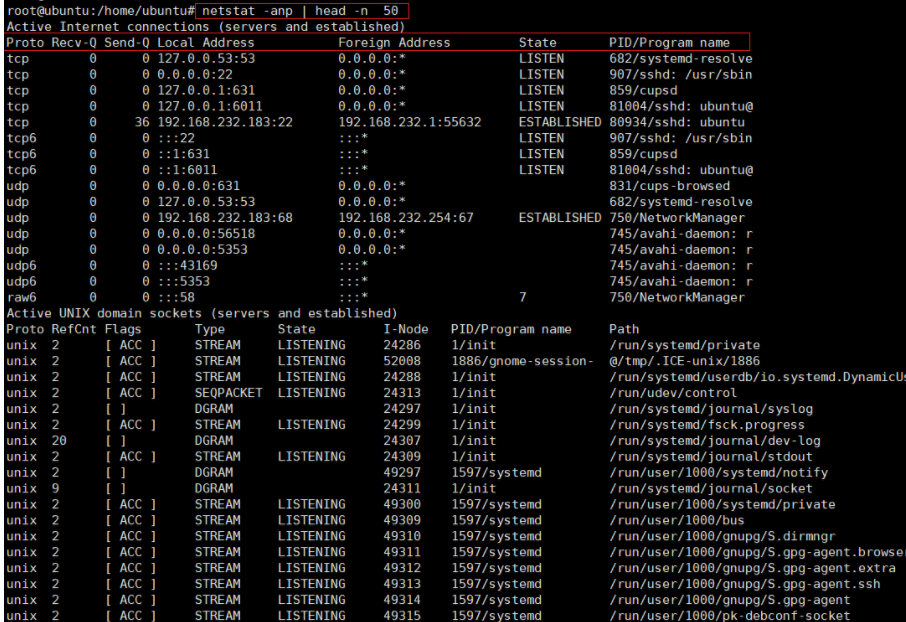Image resolution: width=906 pixels, height=622 pixels.
Task: Click the /run/systemd/journal/socket path
Action: pos(711,488)
